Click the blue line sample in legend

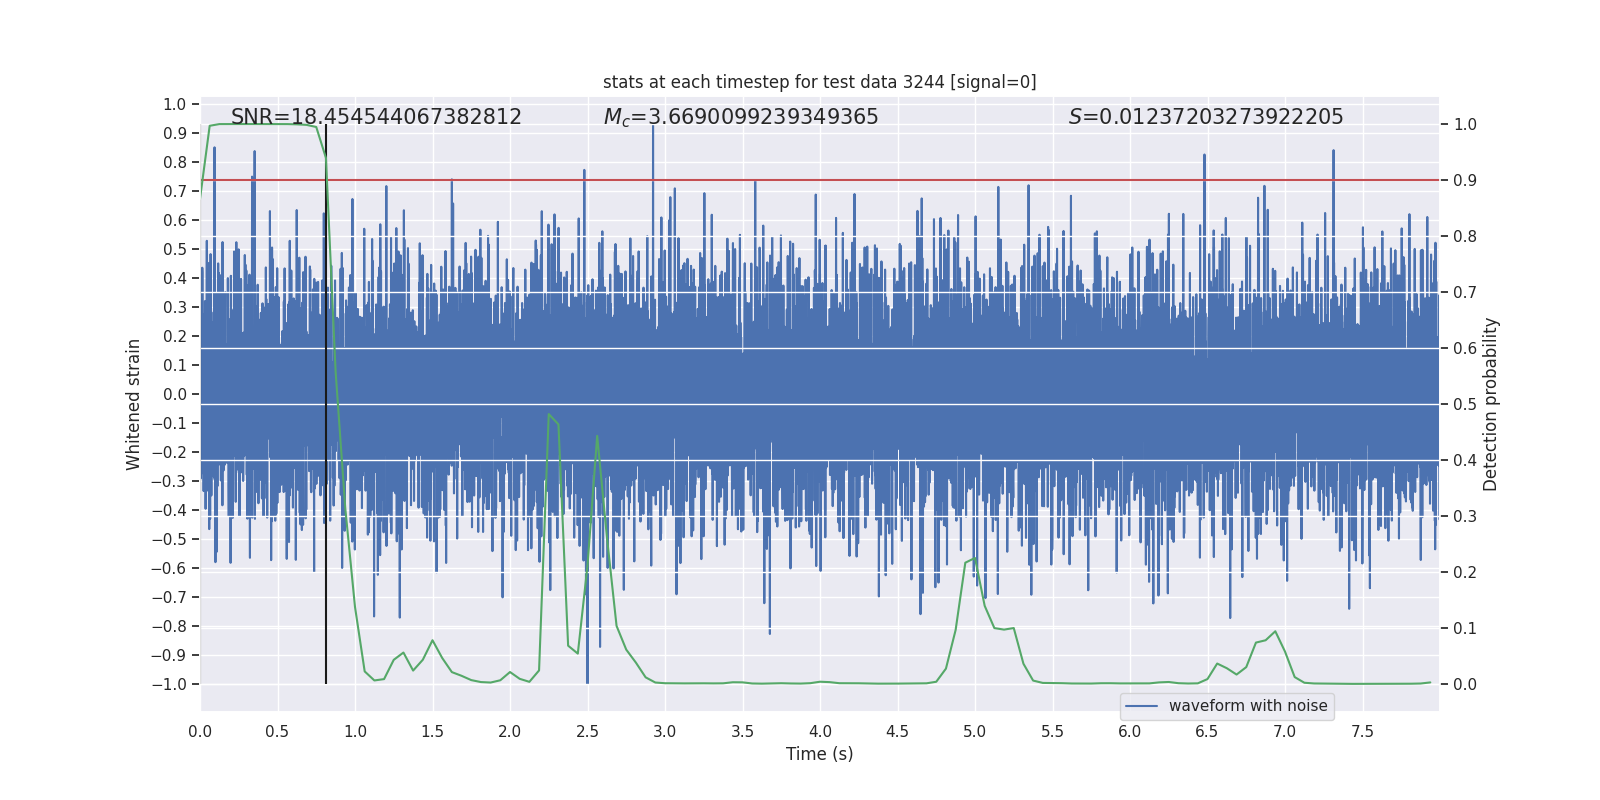click(1142, 706)
